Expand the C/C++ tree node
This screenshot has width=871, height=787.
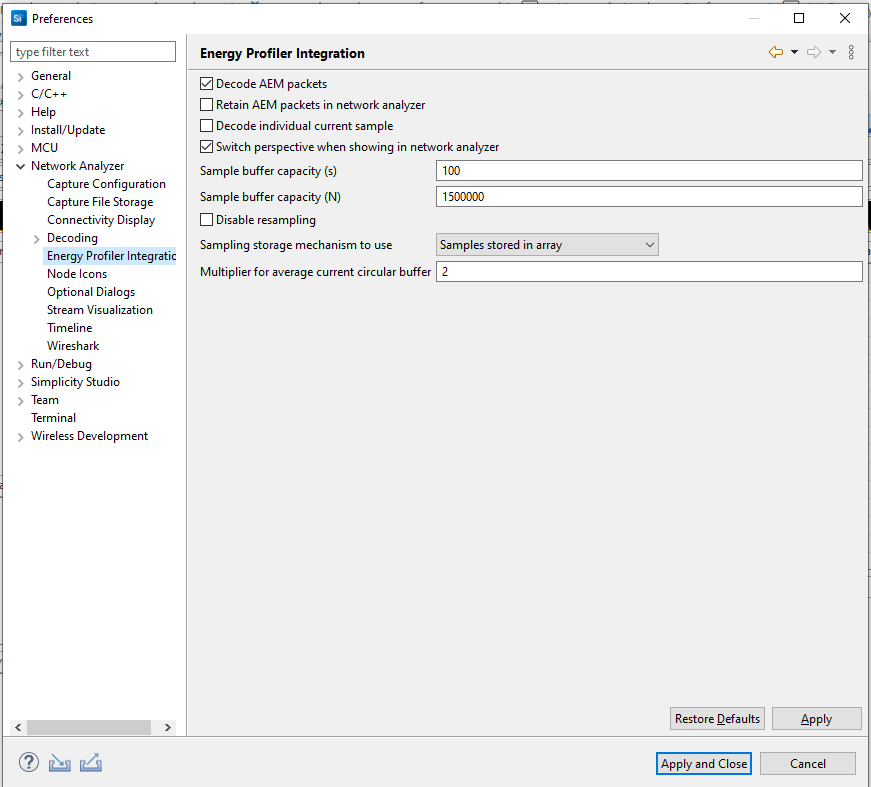pos(21,95)
